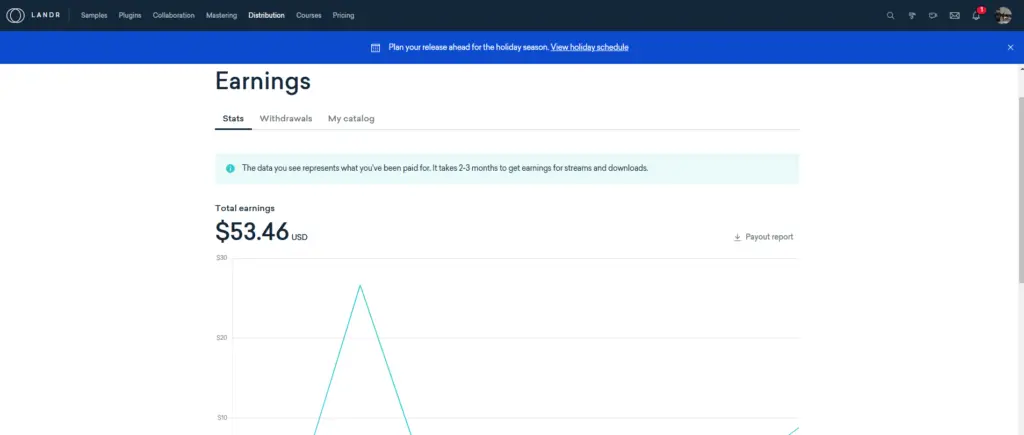Click the Payout report download icon
Screen dimensions: 1024x435
pyautogui.click(x=737, y=237)
